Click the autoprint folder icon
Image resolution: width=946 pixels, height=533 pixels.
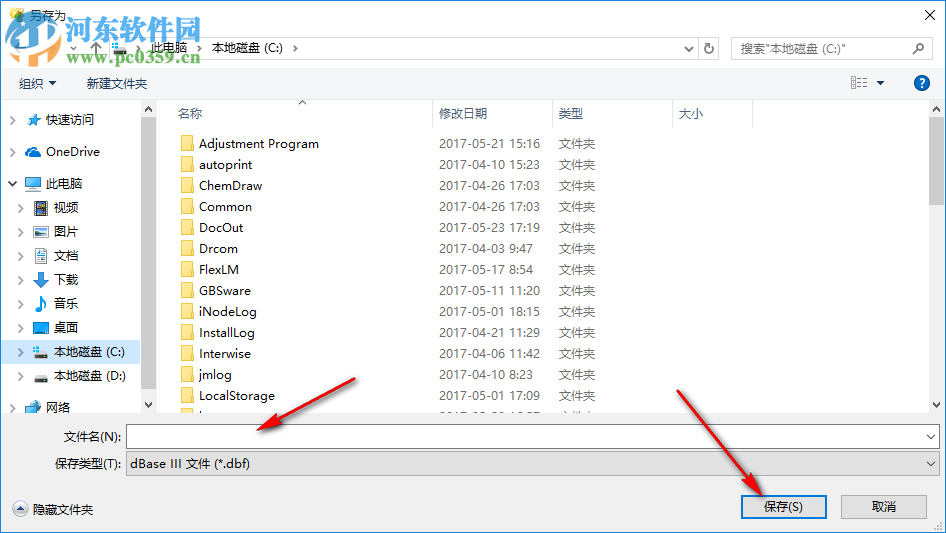point(188,165)
